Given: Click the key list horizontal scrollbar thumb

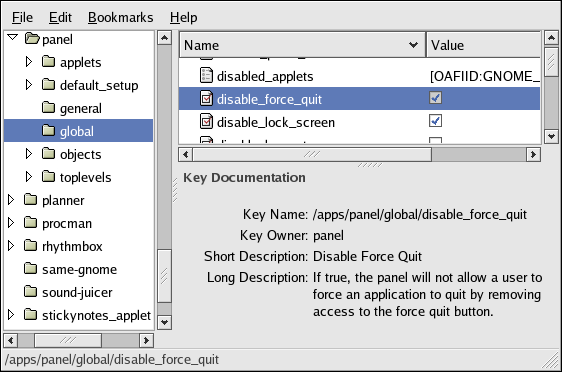Looking at the screenshot, I should (x=312, y=154).
